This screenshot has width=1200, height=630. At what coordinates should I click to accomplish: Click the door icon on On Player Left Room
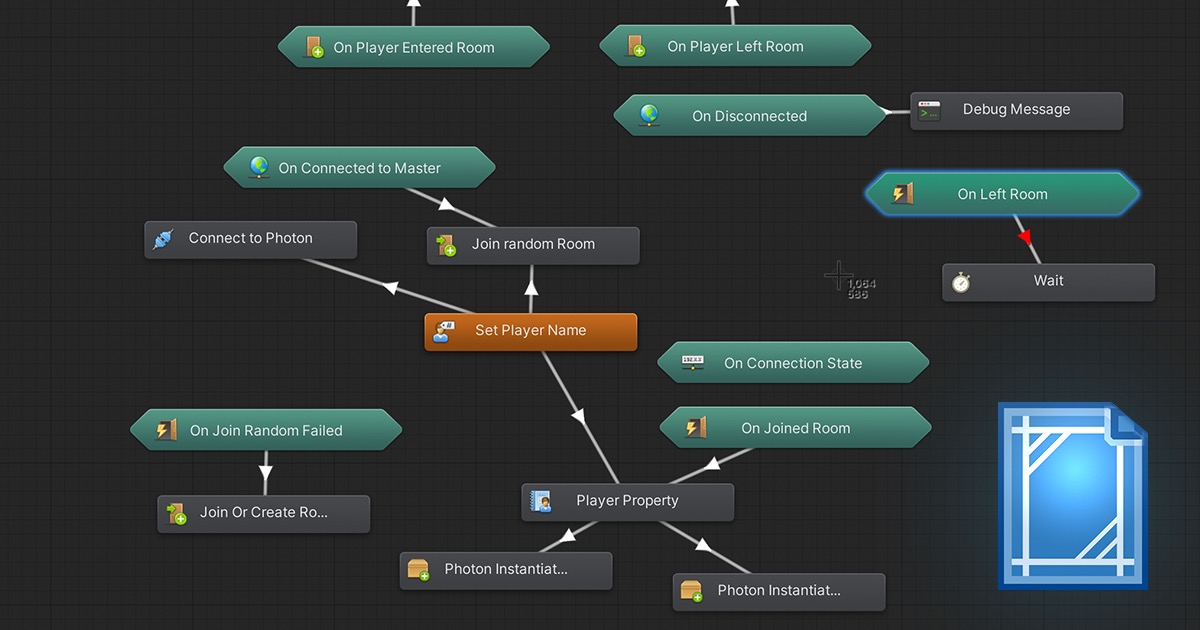pyautogui.click(x=636, y=46)
